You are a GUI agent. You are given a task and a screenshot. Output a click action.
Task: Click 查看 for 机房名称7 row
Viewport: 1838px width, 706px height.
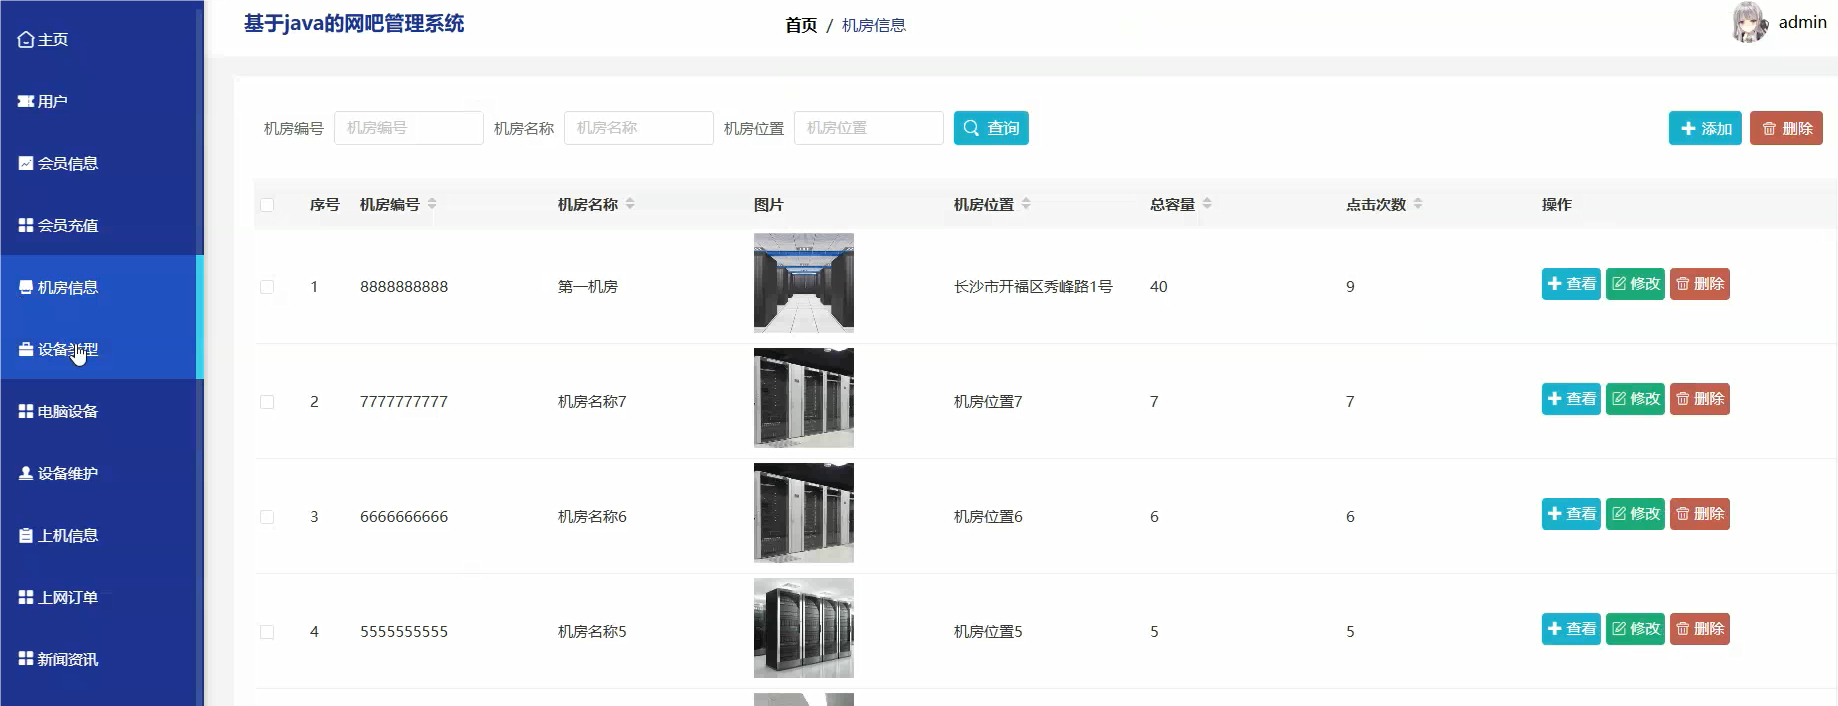[x=1571, y=399]
